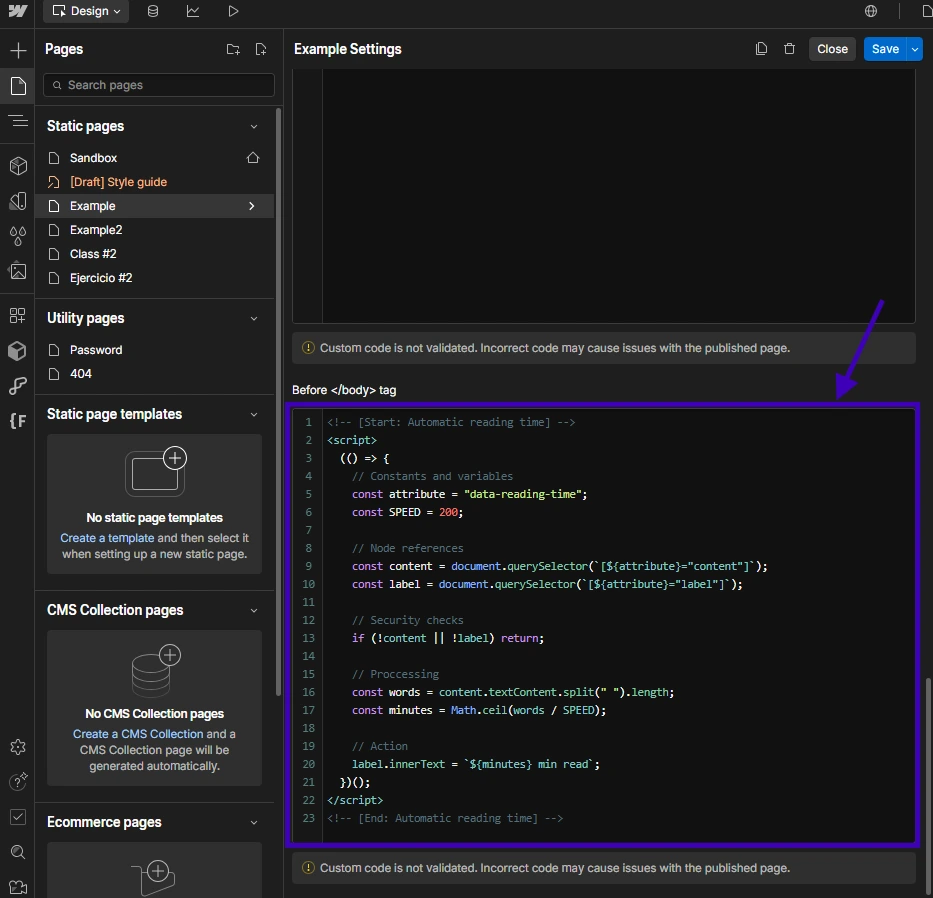This screenshot has height=898, width=933.
Task: Open the Variables droplets icon
Action: tap(18, 236)
